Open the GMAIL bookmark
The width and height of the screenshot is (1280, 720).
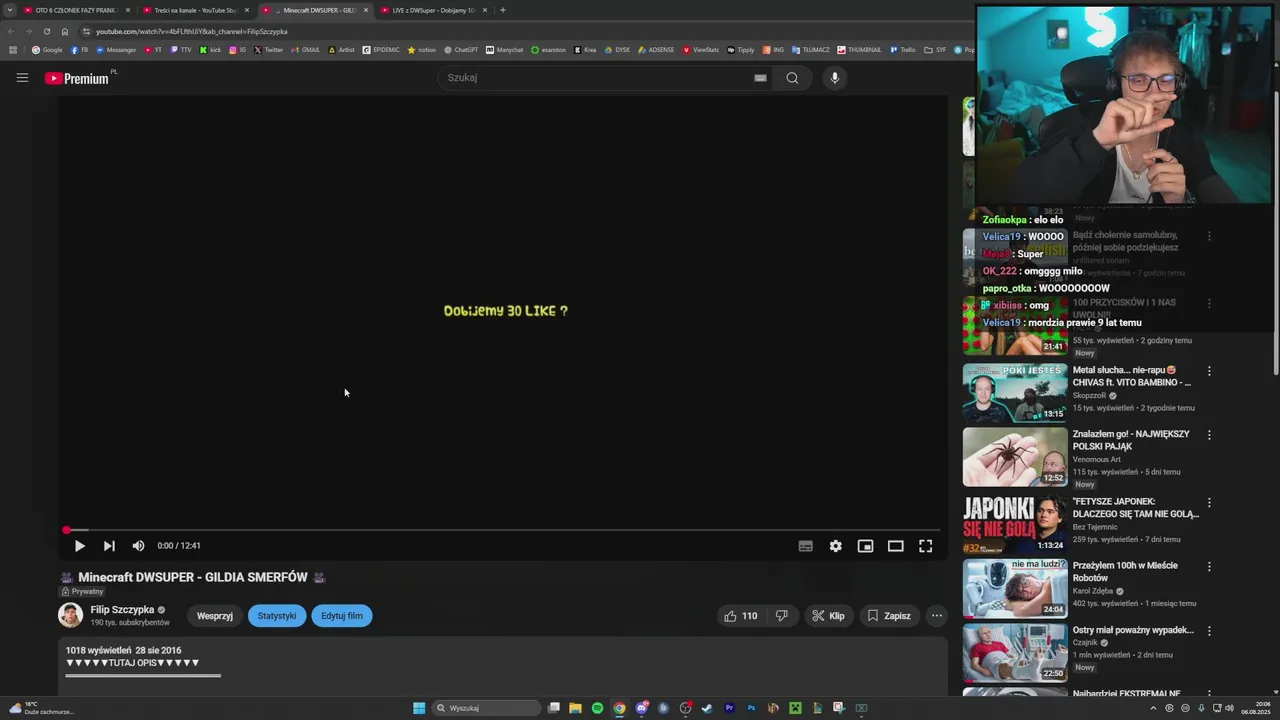click(305, 50)
